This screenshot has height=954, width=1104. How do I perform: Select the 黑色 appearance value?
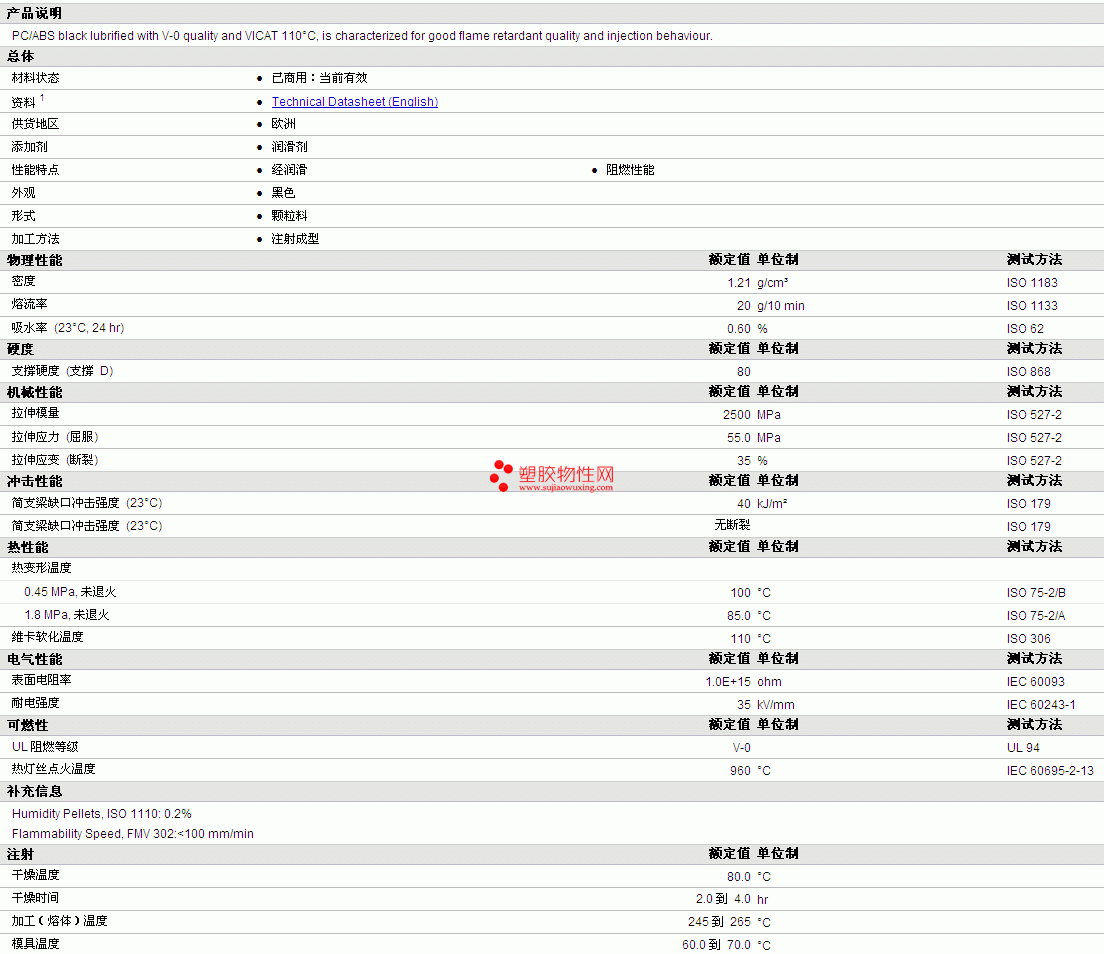(x=283, y=193)
